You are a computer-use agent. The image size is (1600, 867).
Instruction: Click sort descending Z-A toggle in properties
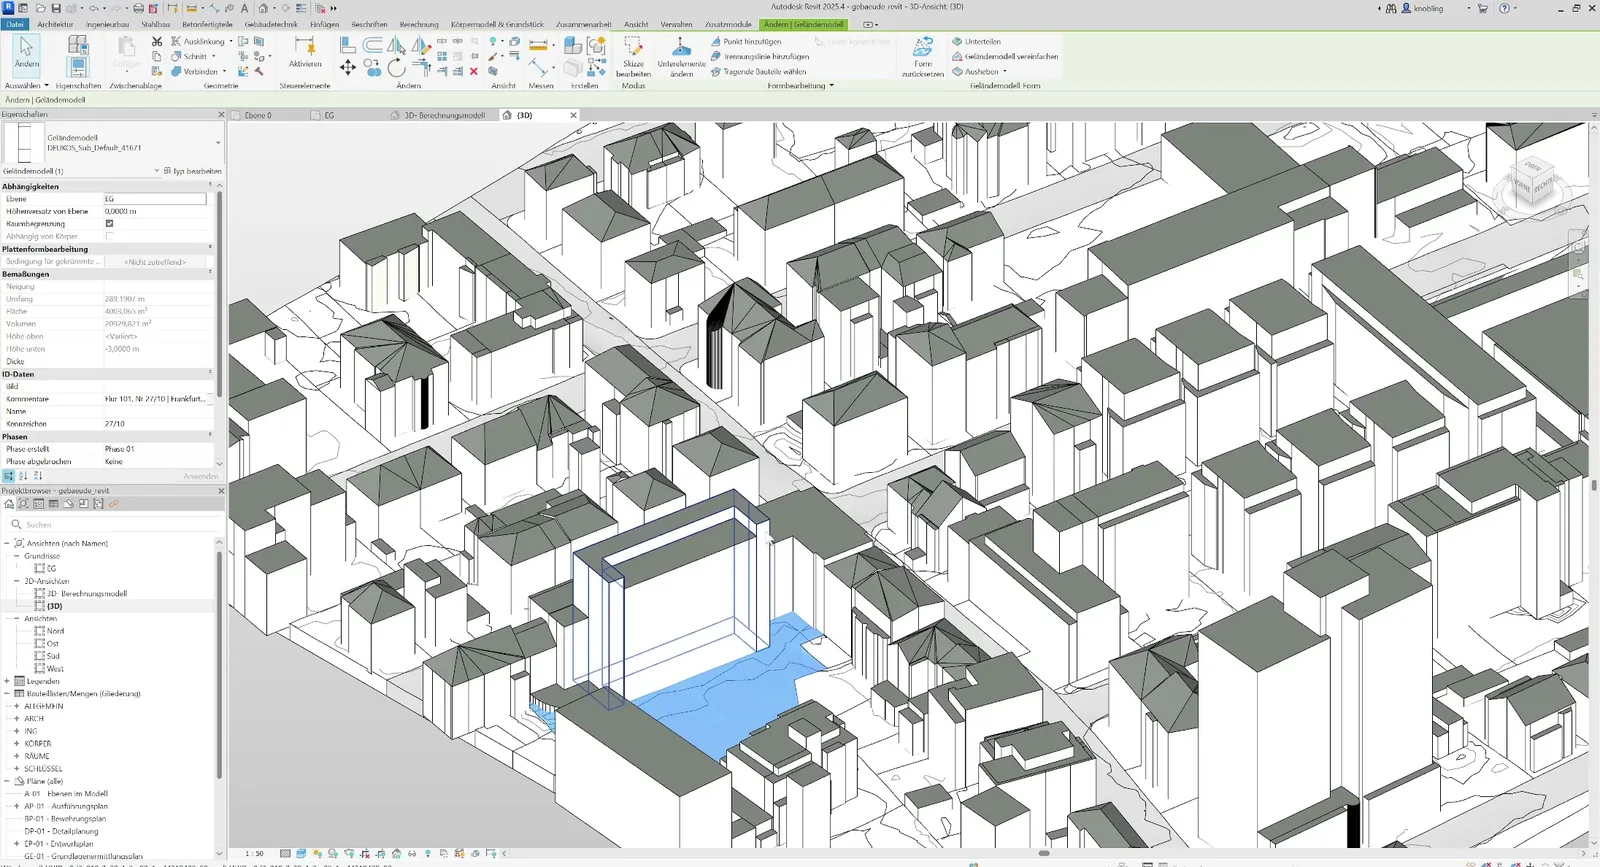pos(37,476)
